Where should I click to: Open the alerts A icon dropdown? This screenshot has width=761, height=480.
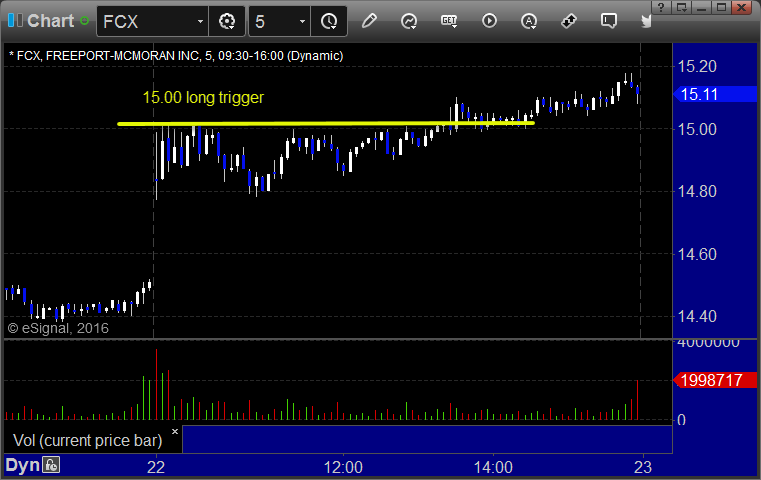[x=529, y=21]
